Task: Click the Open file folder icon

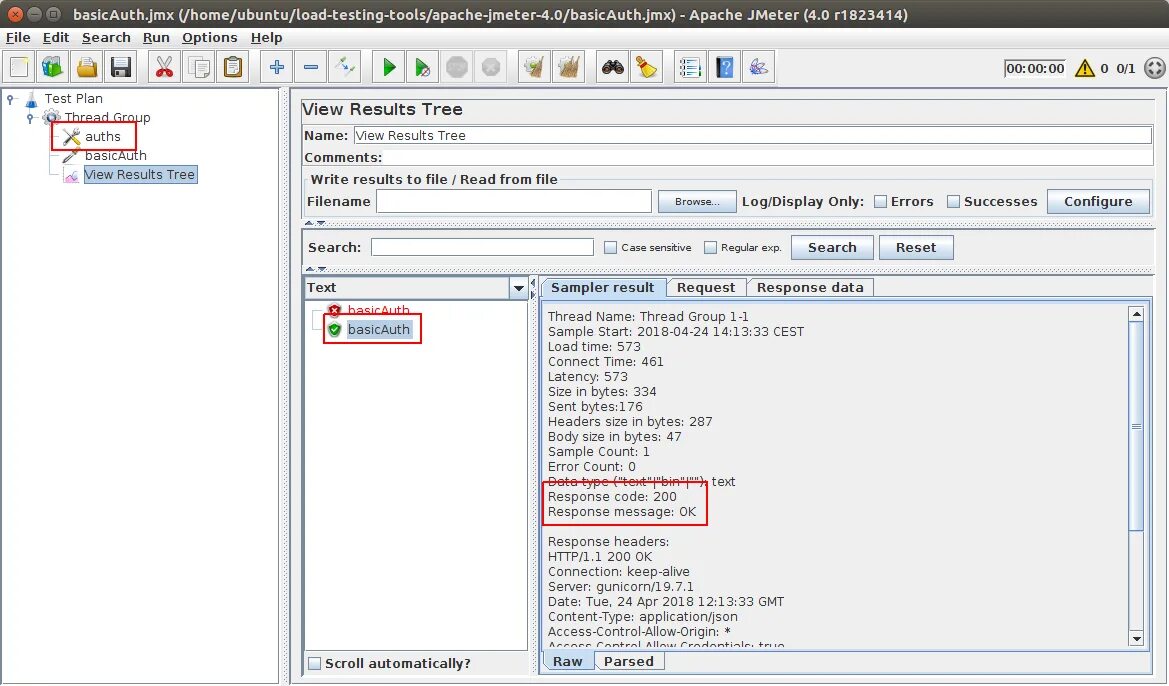Action: 87,67
